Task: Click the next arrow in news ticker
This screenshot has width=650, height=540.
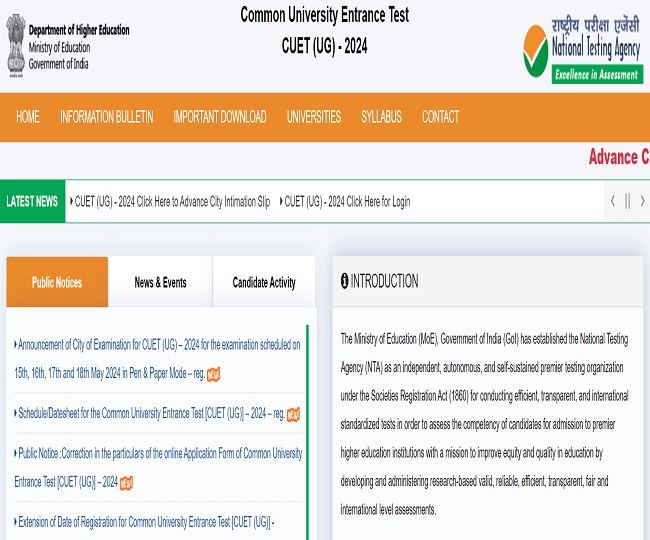Action: coord(641,201)
